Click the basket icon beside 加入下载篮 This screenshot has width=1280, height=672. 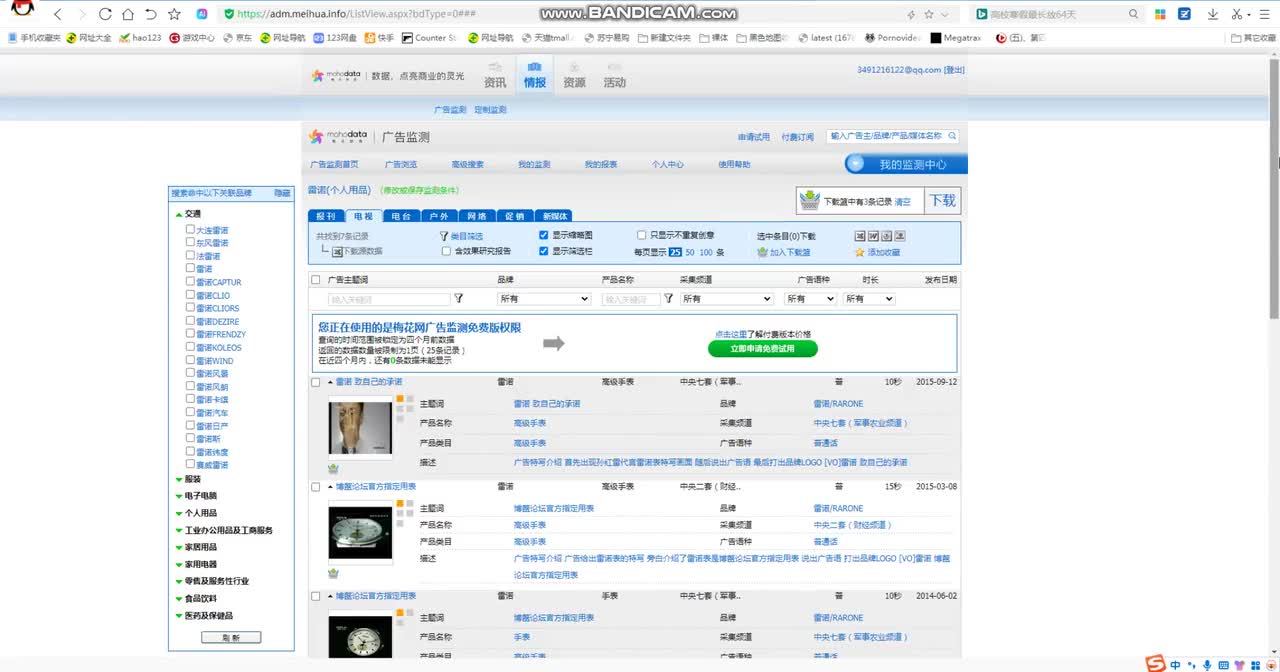(763, 252)
